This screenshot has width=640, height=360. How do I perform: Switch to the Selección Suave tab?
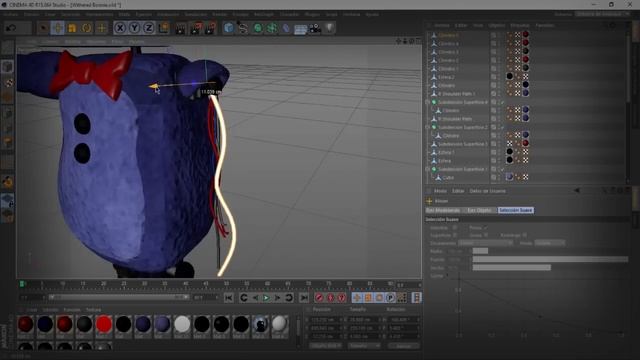(516, 210)
